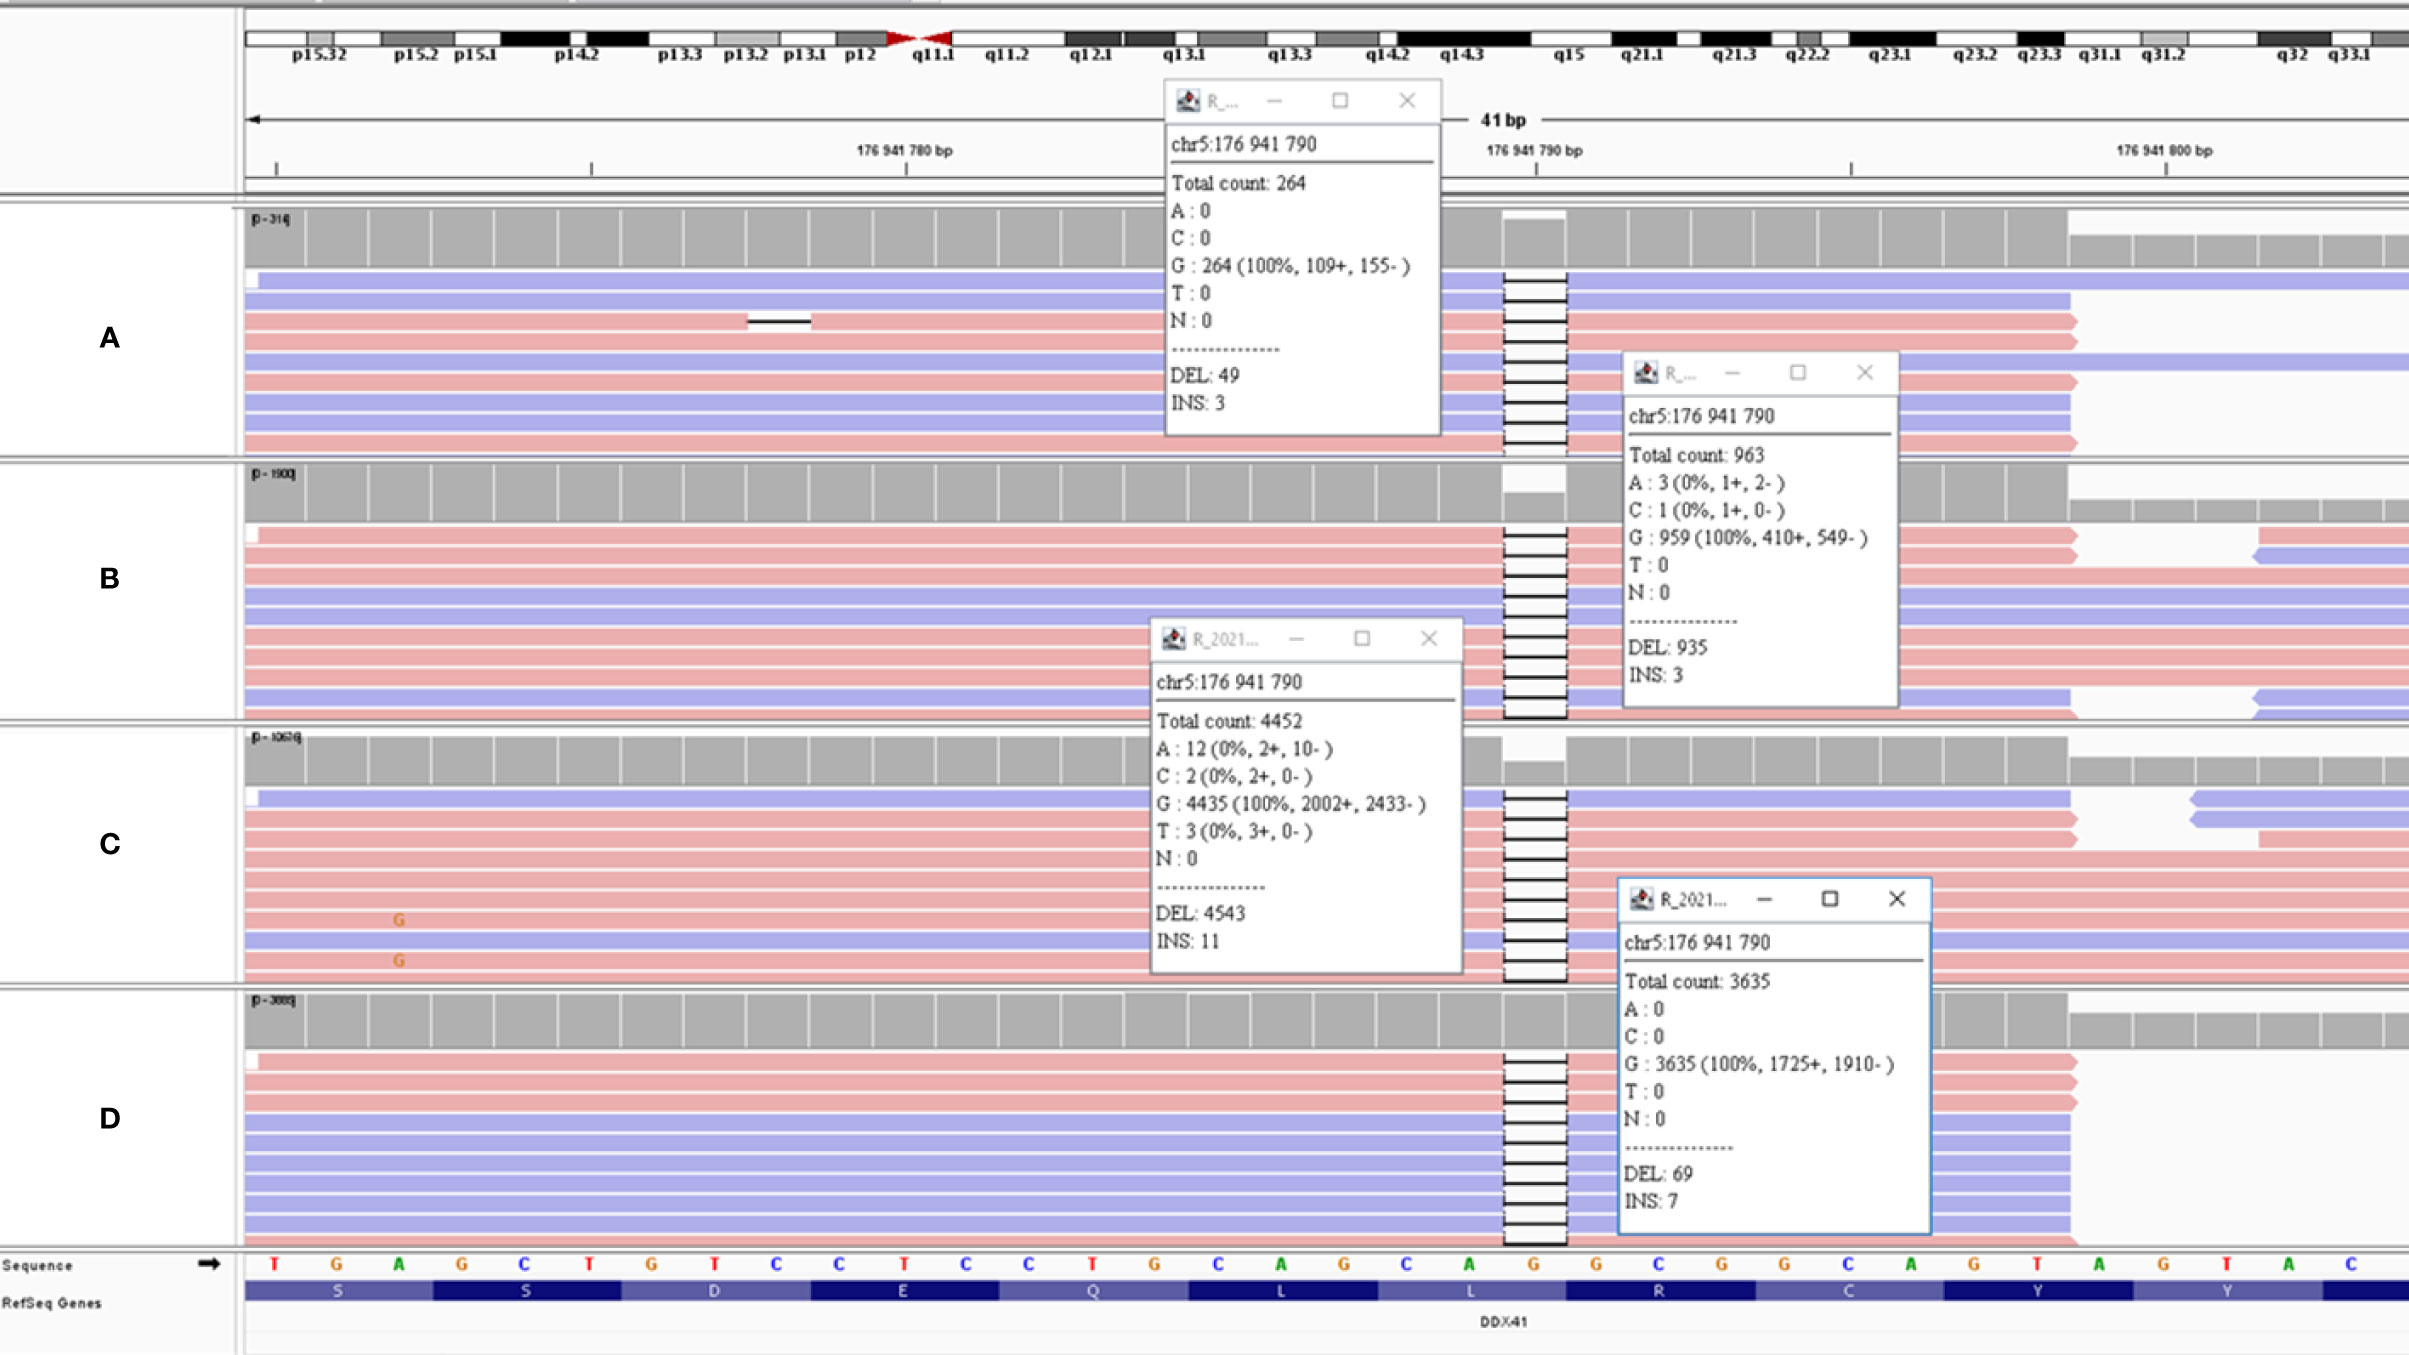The height and width of the screenshot is (1355, 2409).
Task: Maximize the popup showing Total count: 264
Action: 1340,101
